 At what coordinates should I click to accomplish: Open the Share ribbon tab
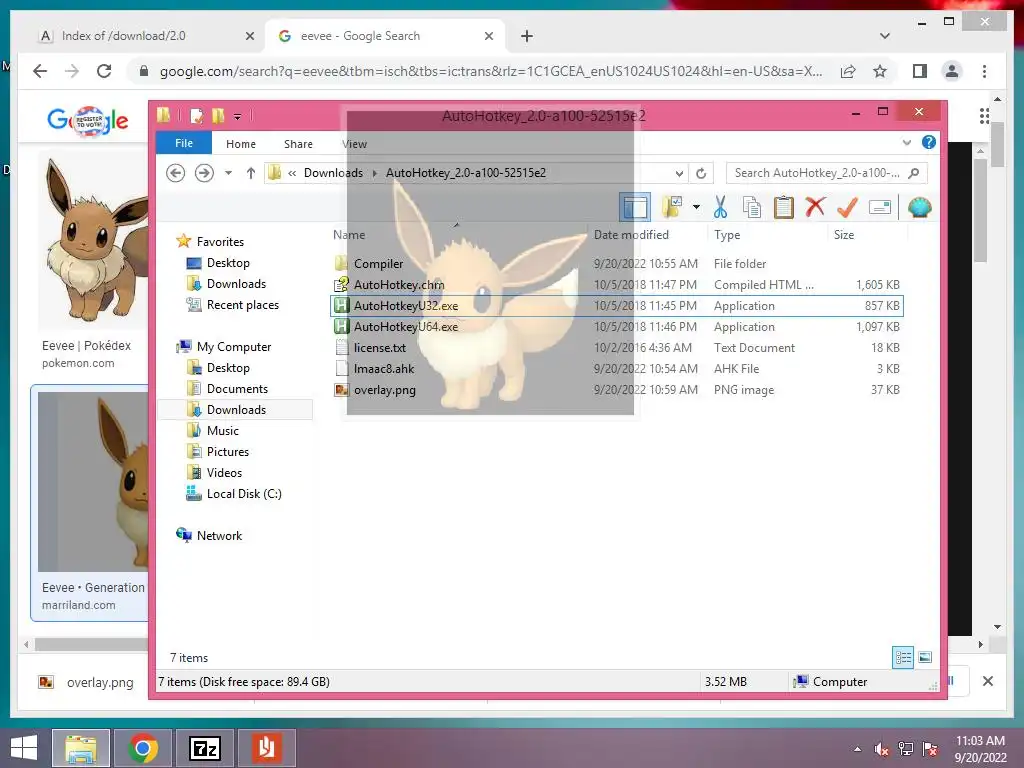[x=298, y=144]
